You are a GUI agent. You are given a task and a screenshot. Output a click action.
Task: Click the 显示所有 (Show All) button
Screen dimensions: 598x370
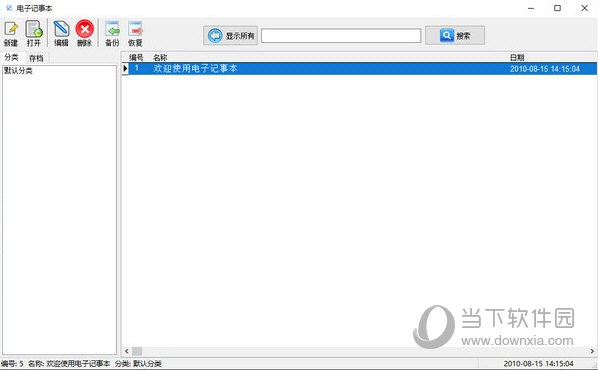pos(230,36)
